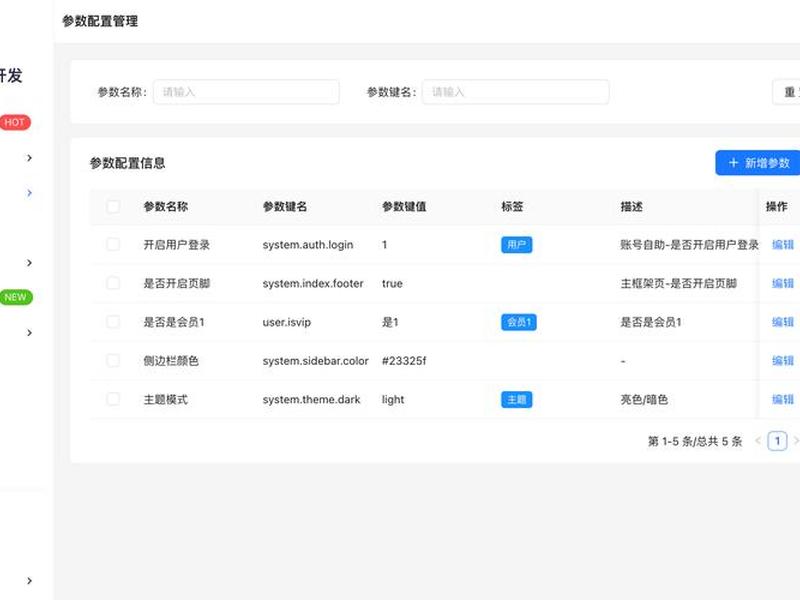Viewport: 800px width, 600px height.
Task: Edit the system.sidebar.color parameter
Action: [783, 361]
